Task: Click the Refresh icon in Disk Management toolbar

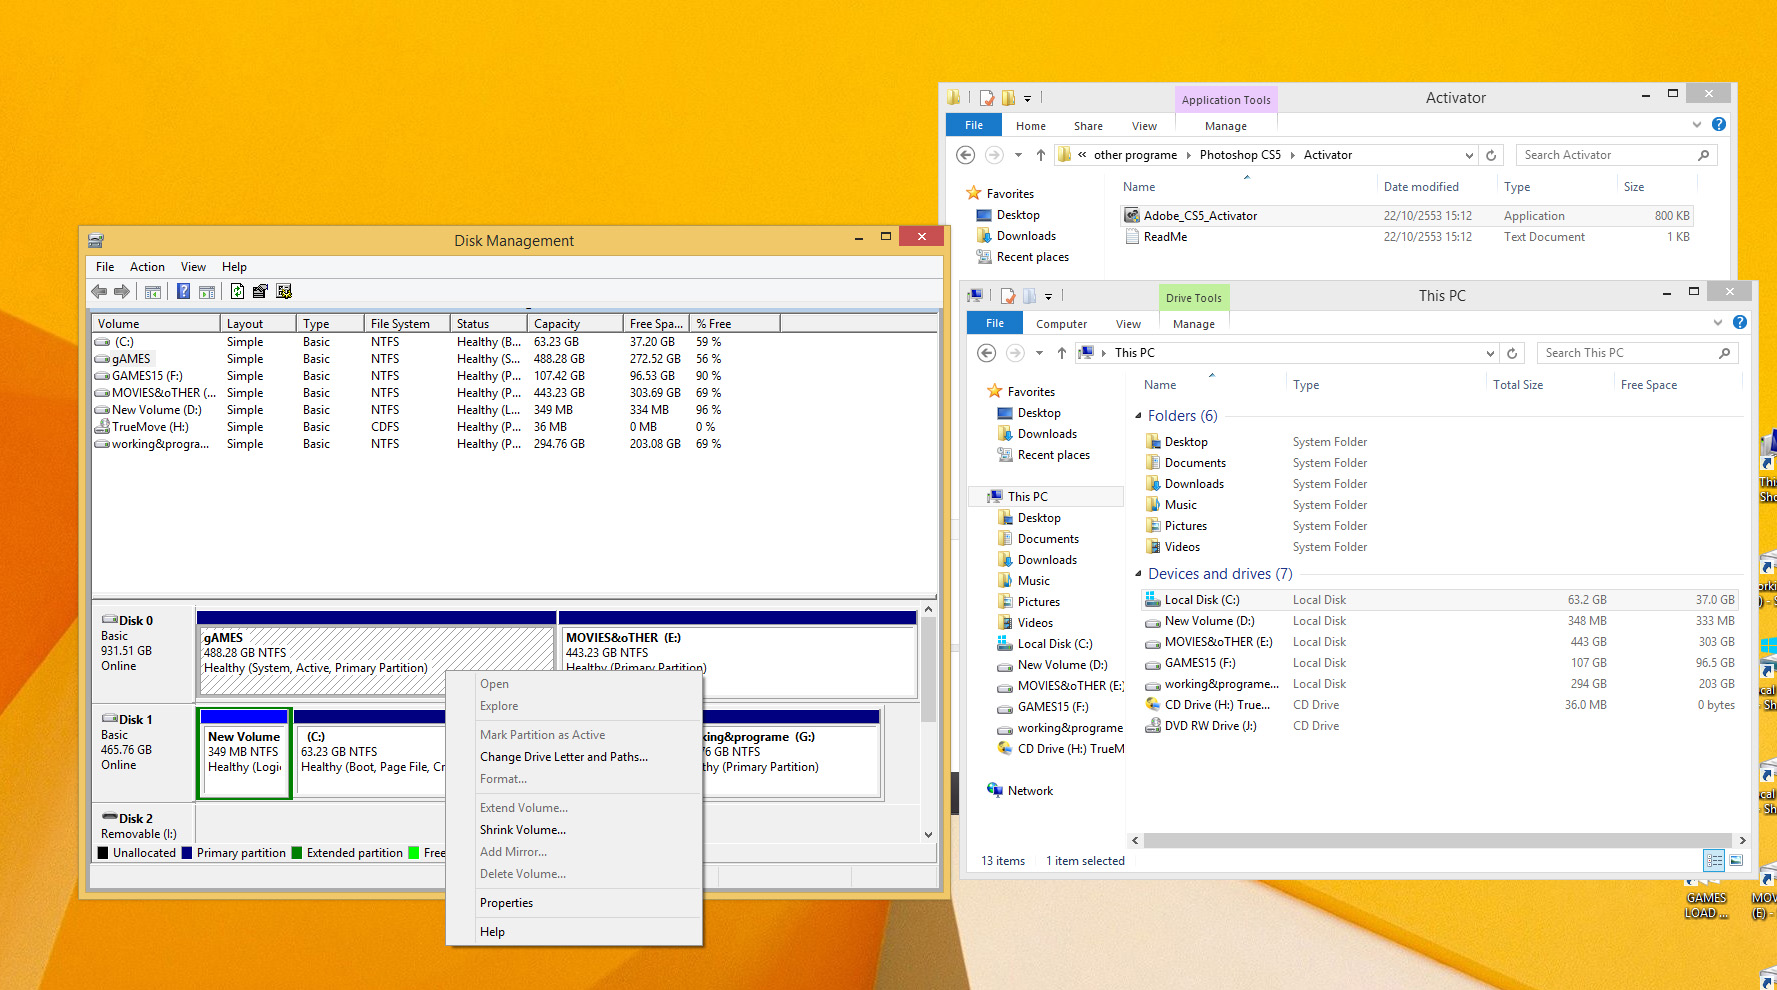Action: click(237, 291)
